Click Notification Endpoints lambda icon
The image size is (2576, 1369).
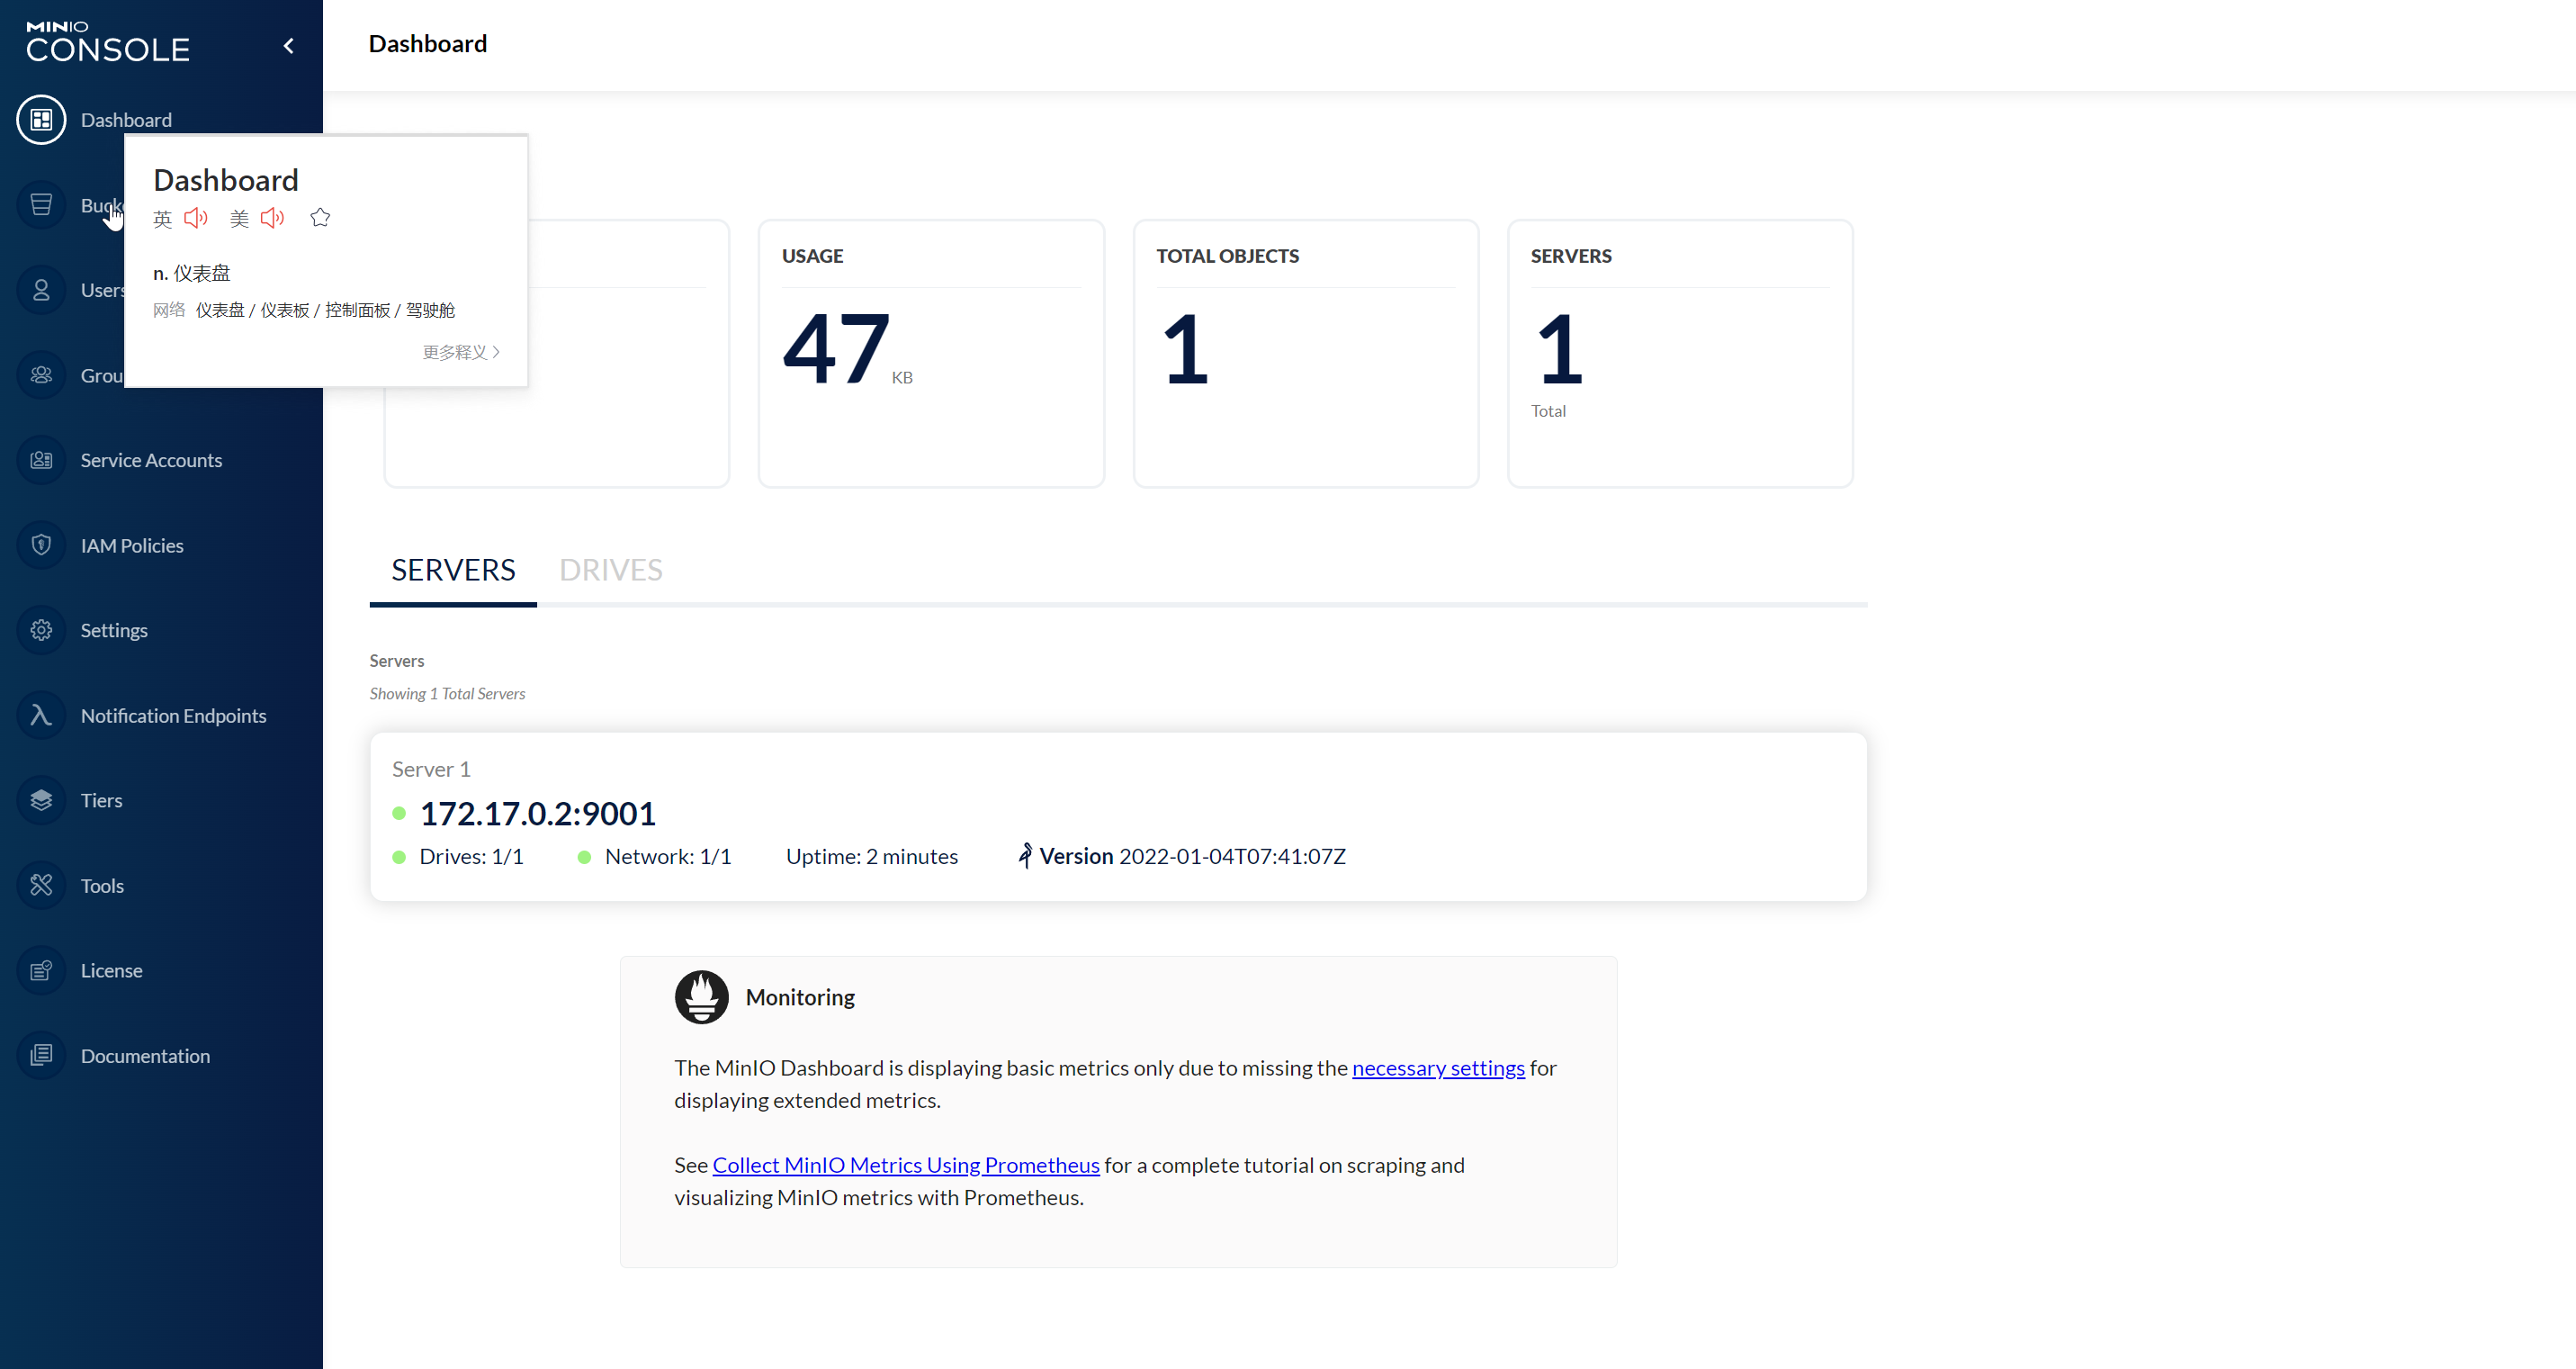(x=41, y=715)
